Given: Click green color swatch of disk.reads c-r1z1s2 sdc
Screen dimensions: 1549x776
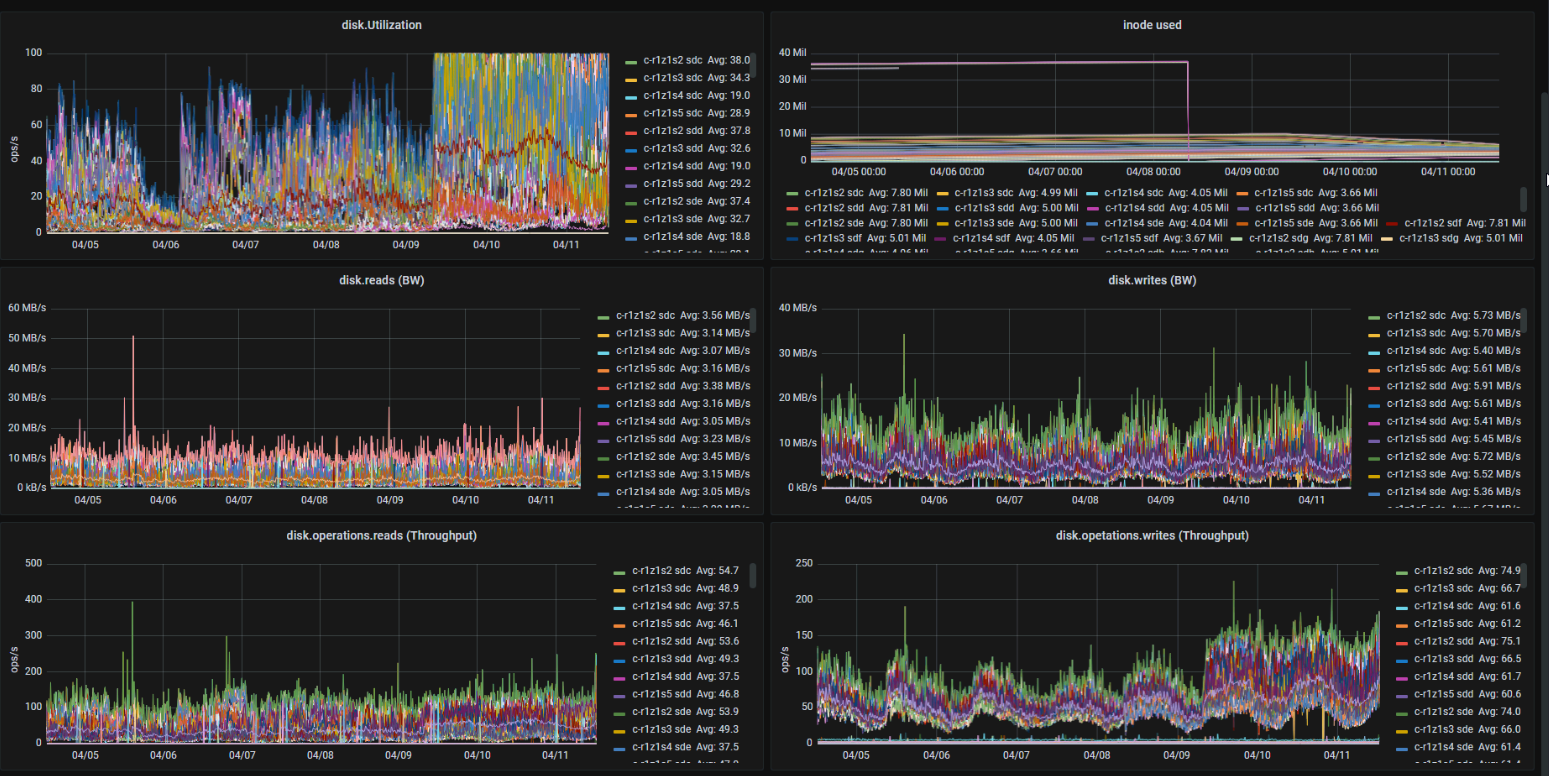Looking at the screenshot, I should click(x=603, y=316).
